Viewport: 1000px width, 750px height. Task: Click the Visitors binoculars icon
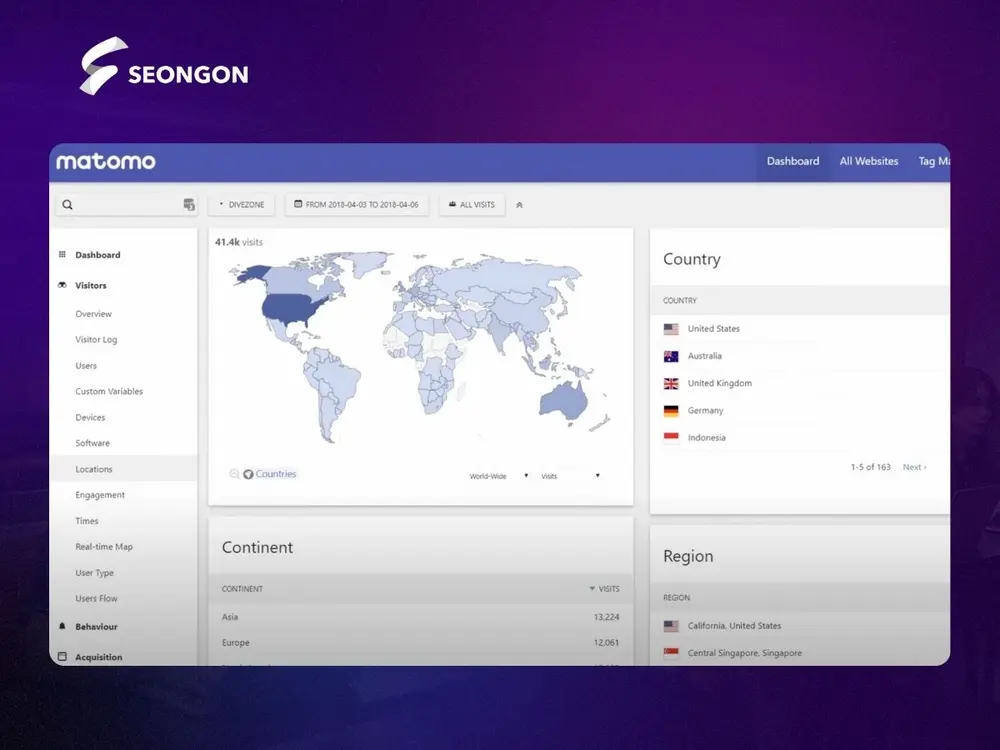coord(62,285)
